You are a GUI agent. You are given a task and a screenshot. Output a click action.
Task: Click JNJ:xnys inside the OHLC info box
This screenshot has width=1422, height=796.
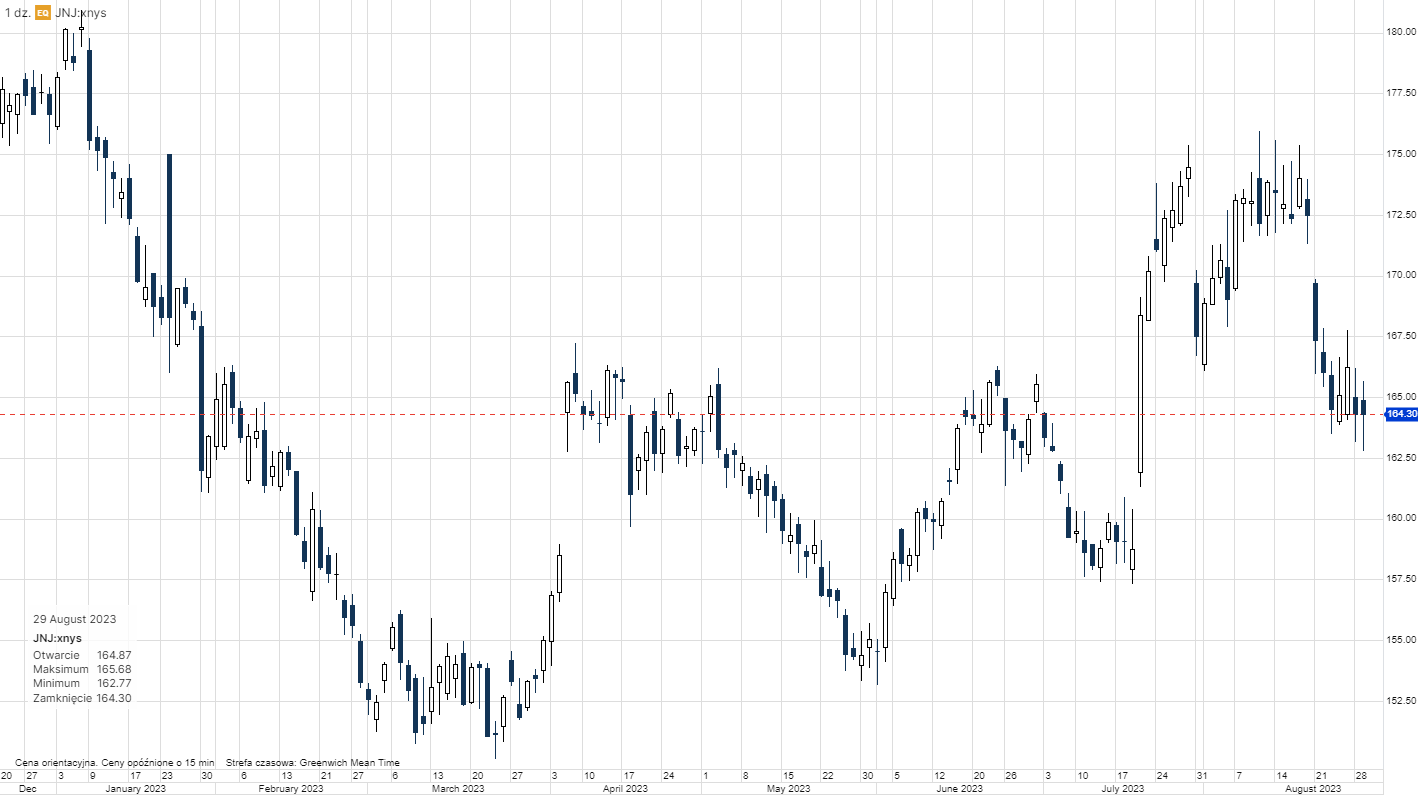57,637
